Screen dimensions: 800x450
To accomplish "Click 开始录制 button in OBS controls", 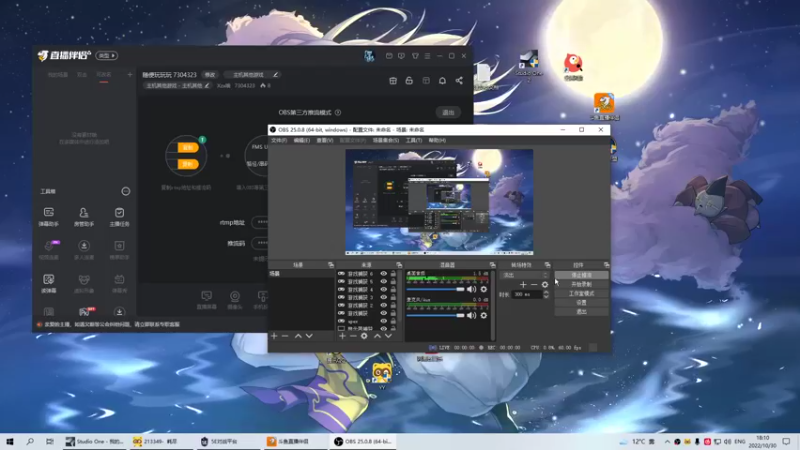I will tap(582, 284).
